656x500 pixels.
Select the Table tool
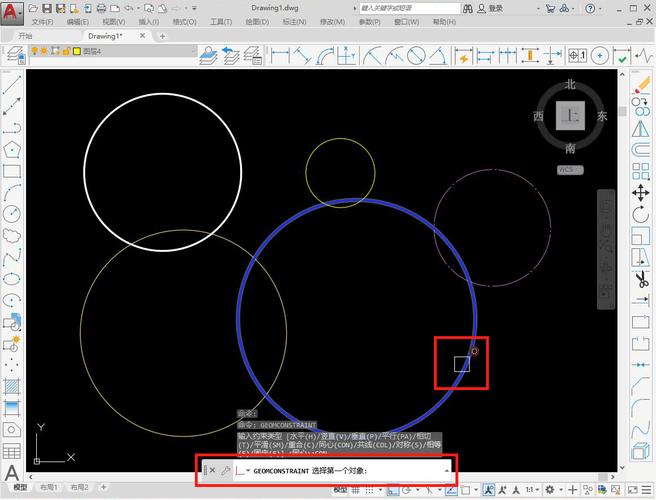click(x=12, y=451)
